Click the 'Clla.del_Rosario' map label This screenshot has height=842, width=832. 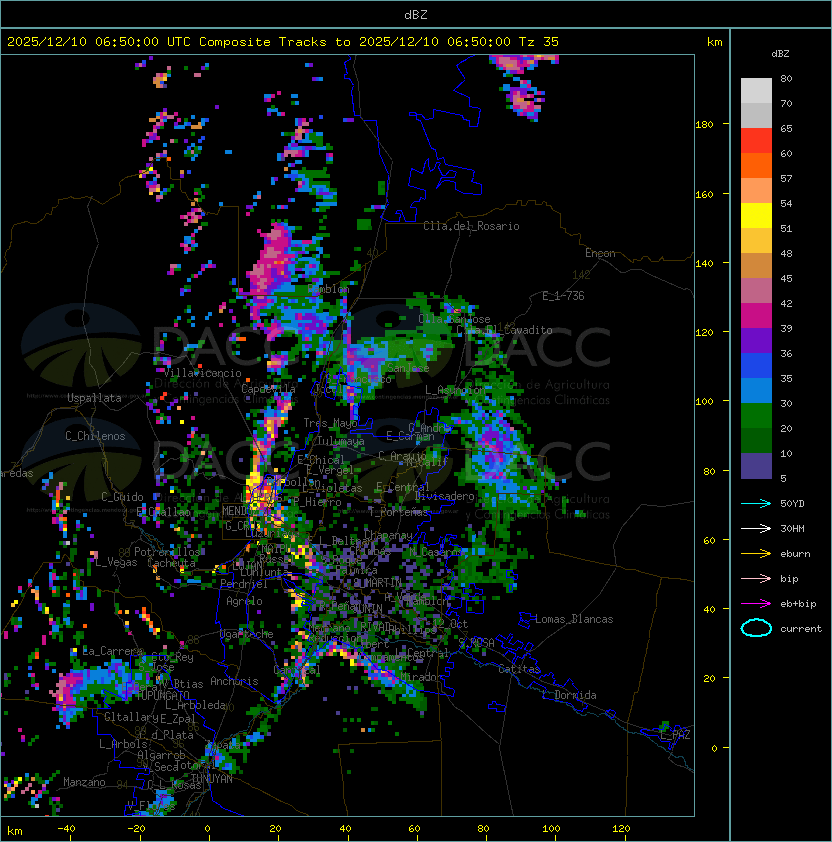pos(471,226)
